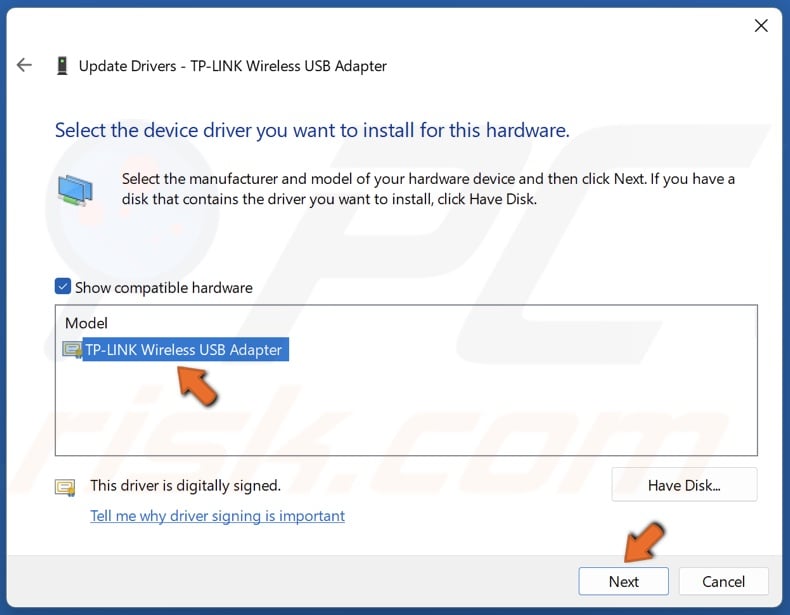Click 'This driver is digitally signed.' text
790x615 pixels.
[x=185, y=486]
